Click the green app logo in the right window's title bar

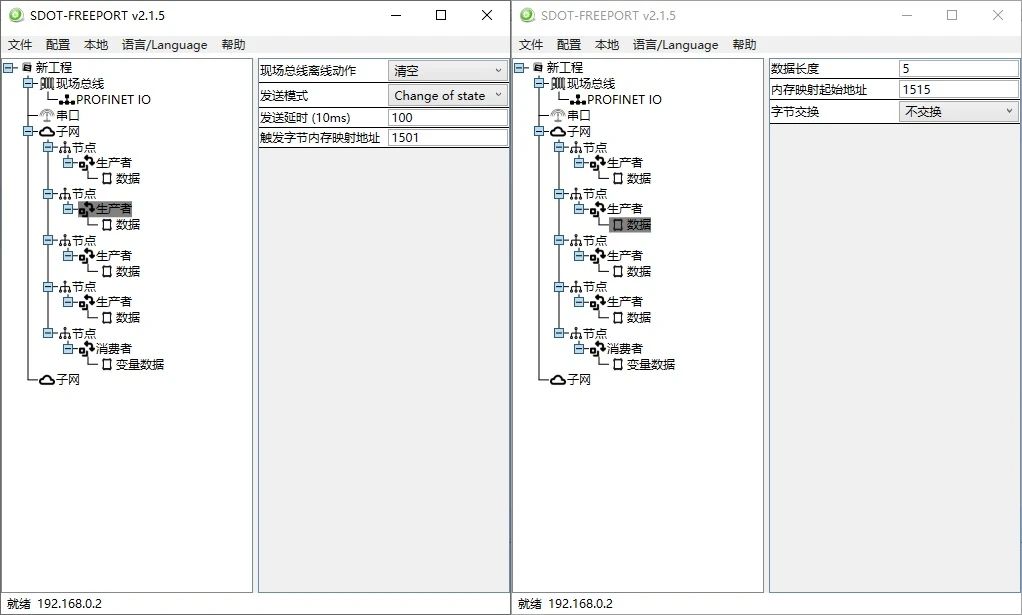tap(527, 15)
